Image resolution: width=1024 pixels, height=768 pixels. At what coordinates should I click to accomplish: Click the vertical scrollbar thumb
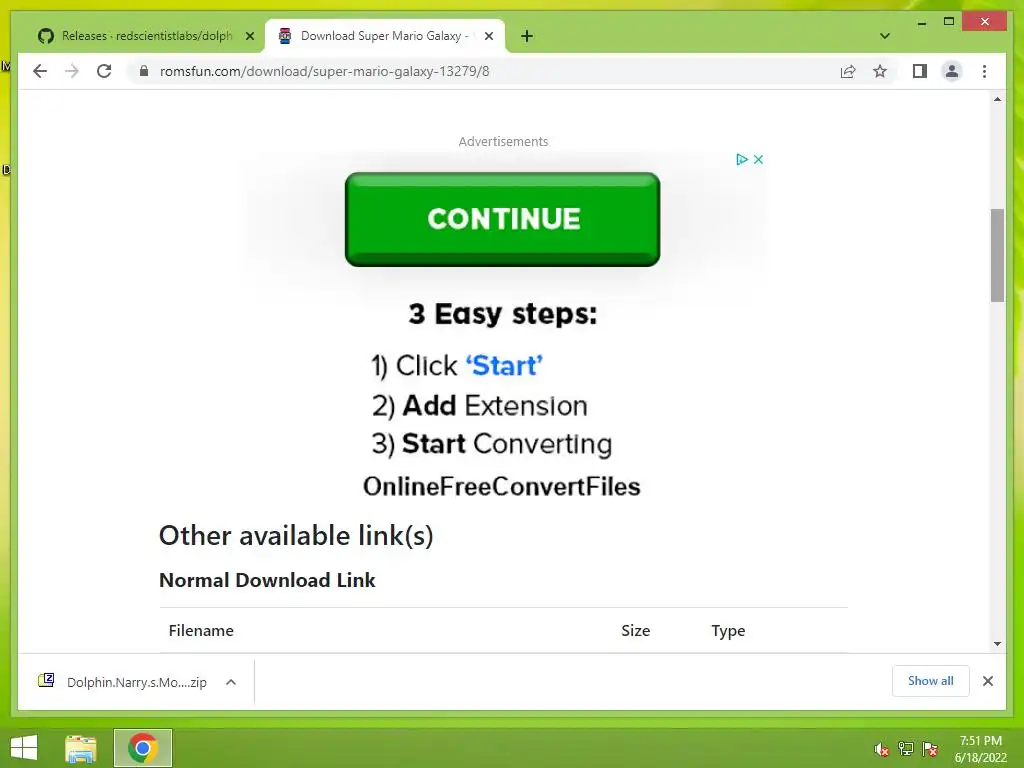click(x=997, y=255)
